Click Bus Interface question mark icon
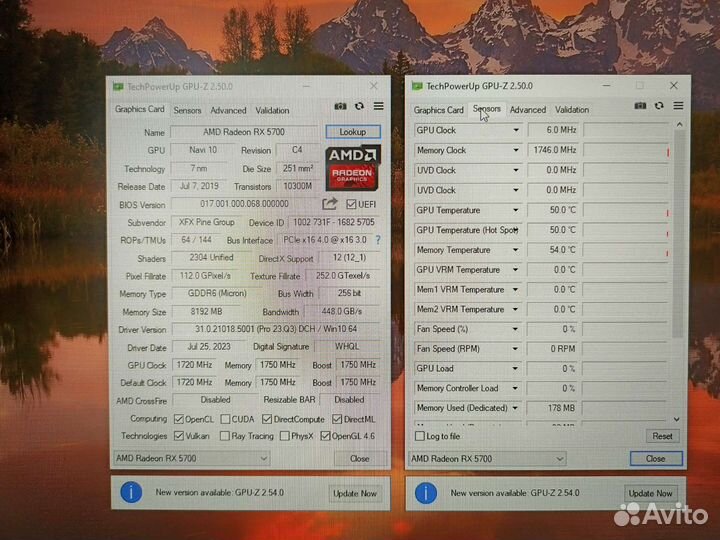 (378, 240)
